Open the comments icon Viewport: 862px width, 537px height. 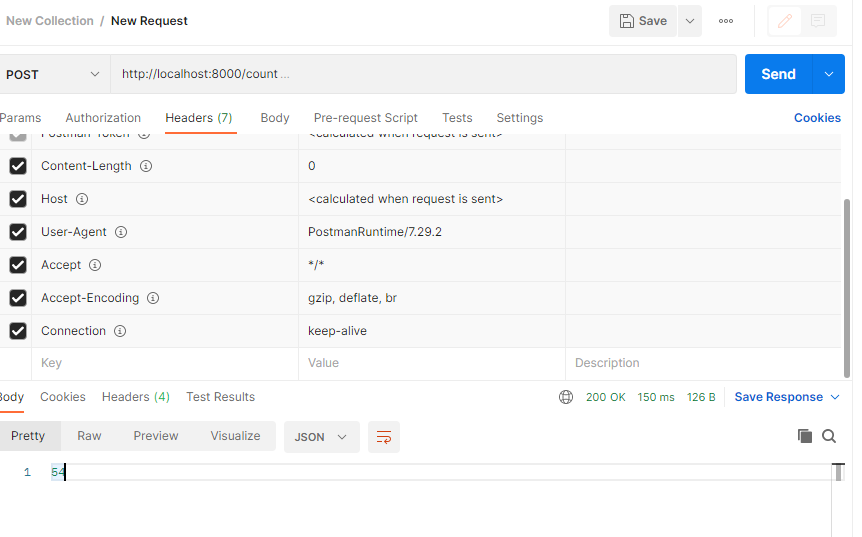click(x=818, y=21)
